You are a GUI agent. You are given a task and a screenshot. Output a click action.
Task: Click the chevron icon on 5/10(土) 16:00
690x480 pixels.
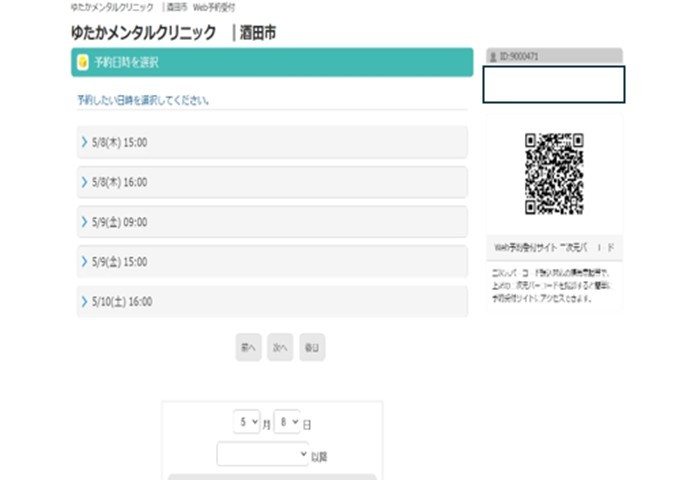click(84, 301)
